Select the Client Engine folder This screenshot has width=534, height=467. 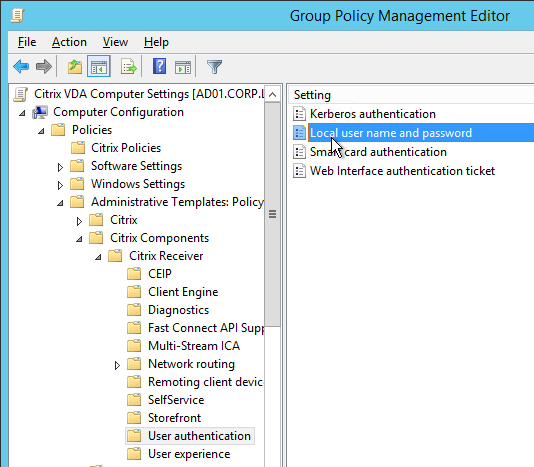pos(183,292)
